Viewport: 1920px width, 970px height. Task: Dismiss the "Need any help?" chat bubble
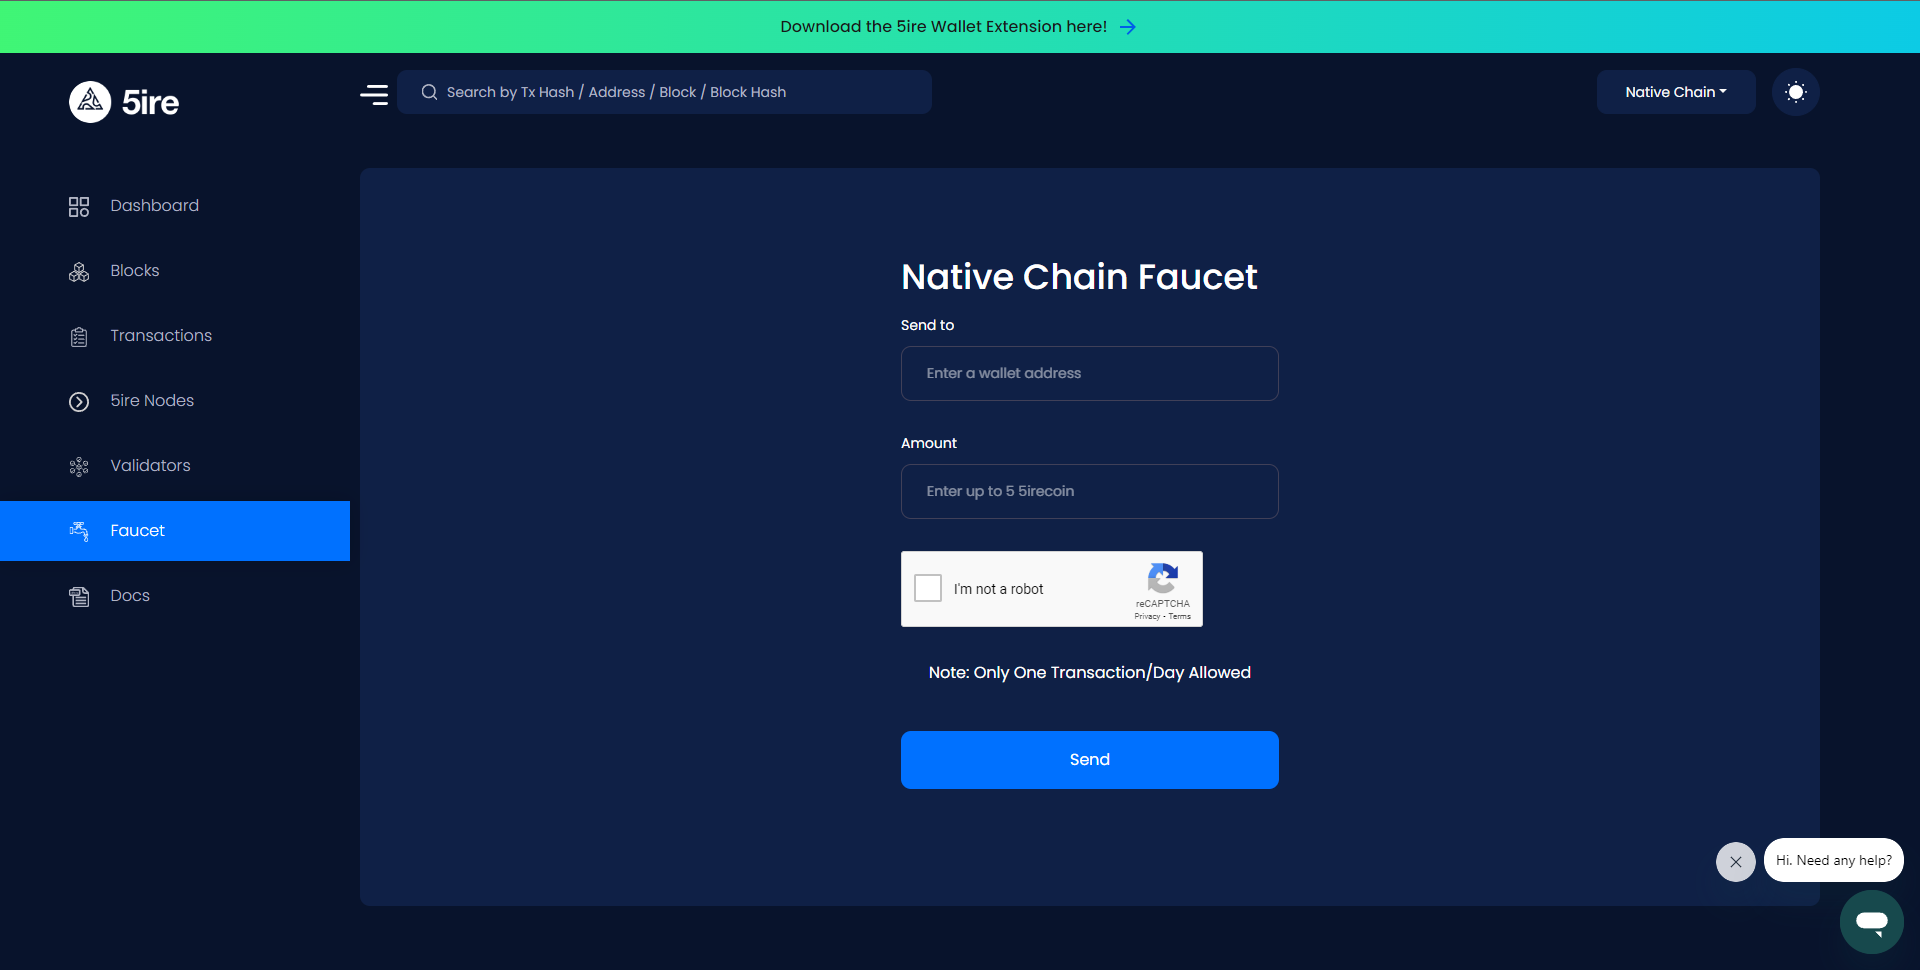(x=1735, y=862)
